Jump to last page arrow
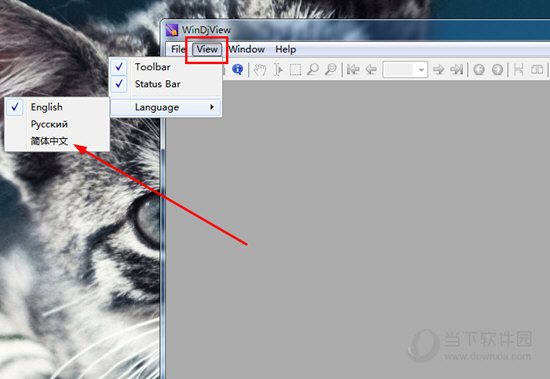Viewport: 550px width, 379px height. 456,69
